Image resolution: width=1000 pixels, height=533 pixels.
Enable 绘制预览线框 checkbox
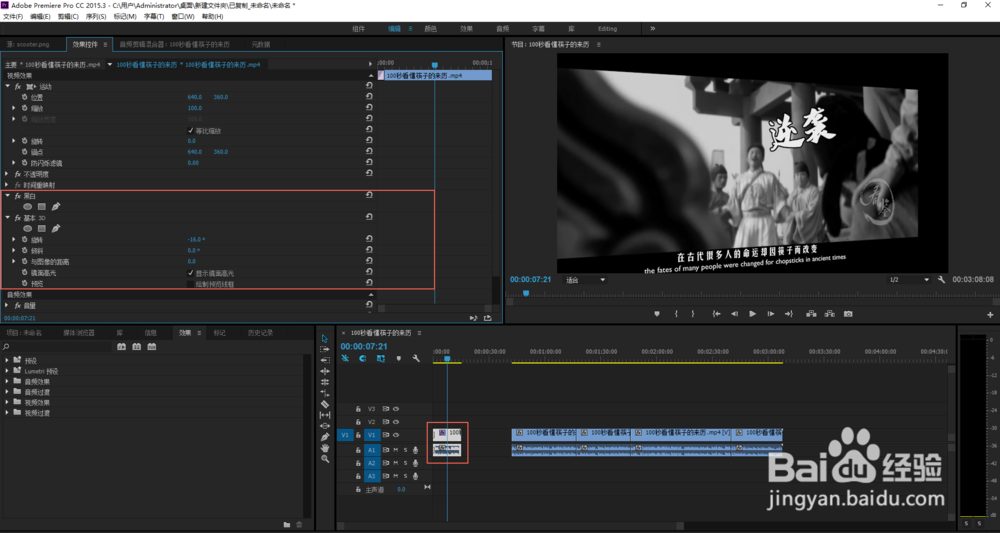coord(191,283)
